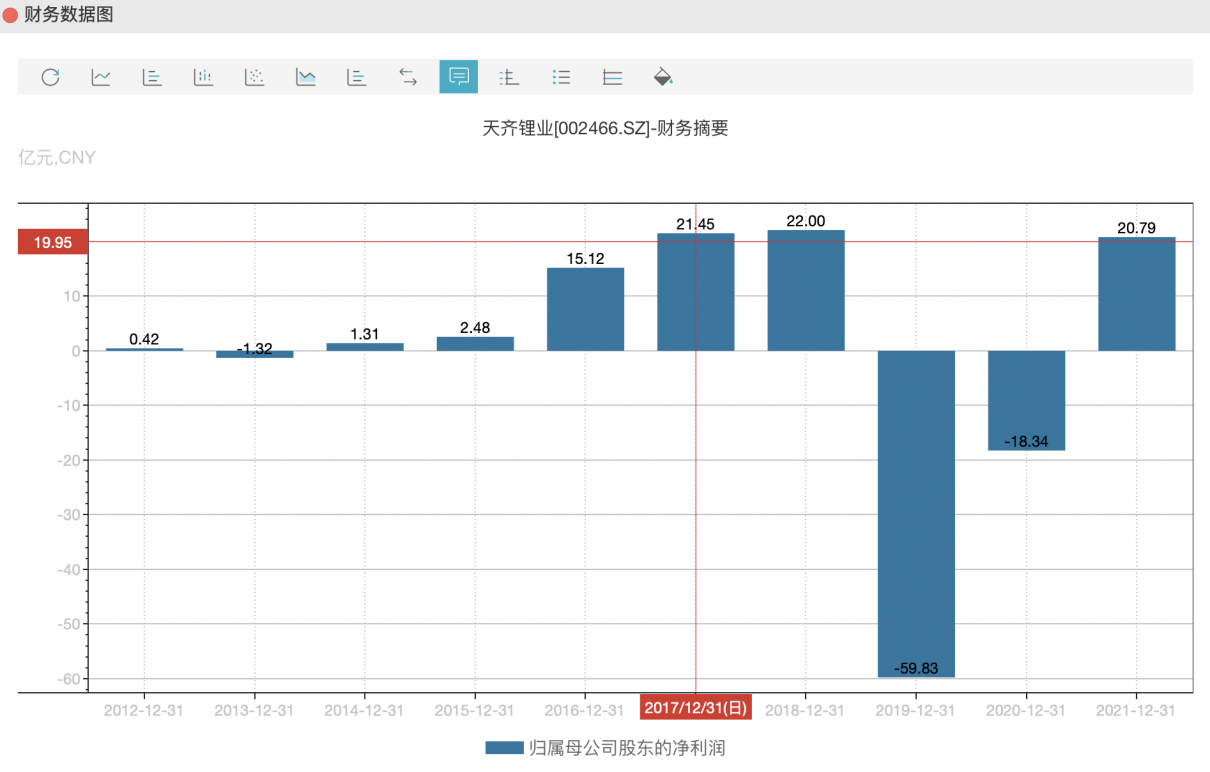This screenshot has height=772, width=1210.
Task: Click the chart title 天齐锂业[002466.SZ]-财务摘要
Action: pyautogui.click(x=605, y=129)
